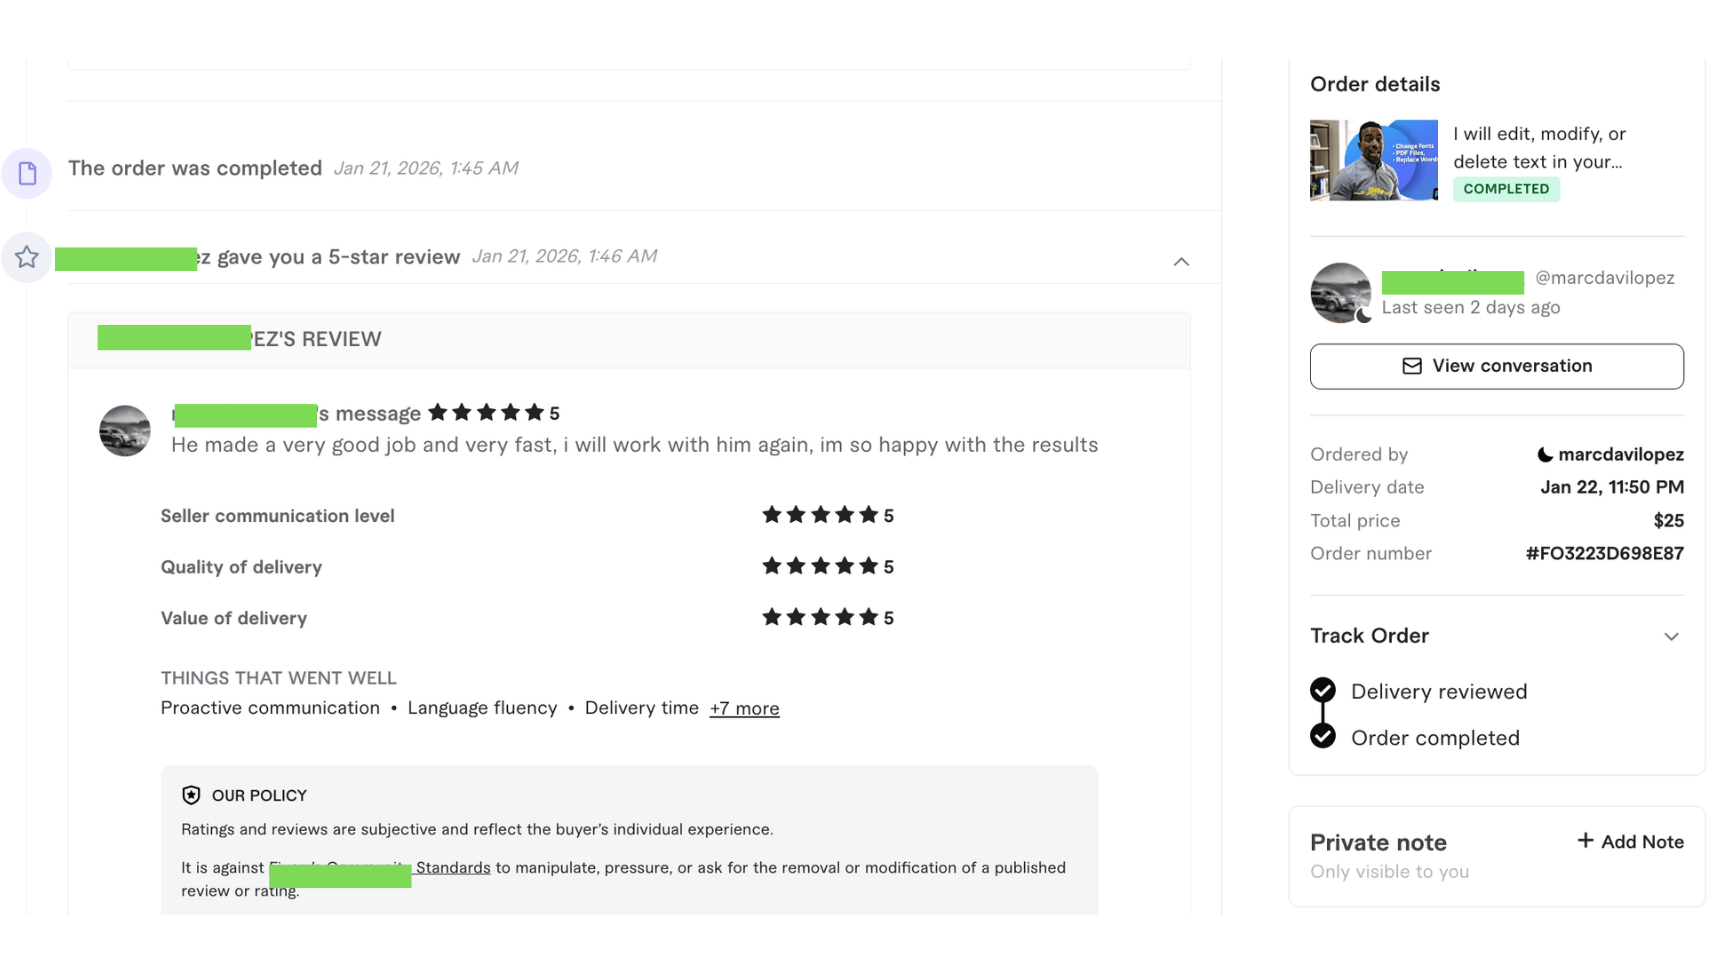Collapse the 5-star review section
The width and height of the screenshot is (1733, 974).
coord(1180,262)
